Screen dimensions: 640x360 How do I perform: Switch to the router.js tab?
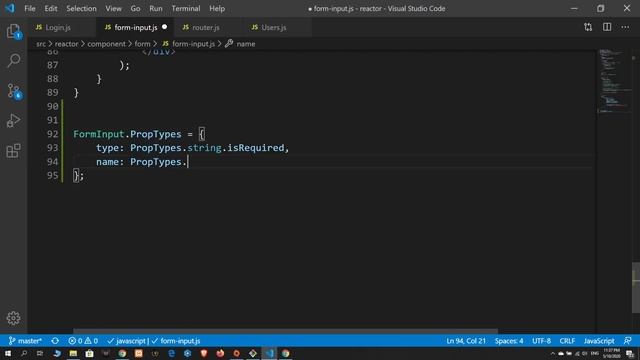pos(206,27)
